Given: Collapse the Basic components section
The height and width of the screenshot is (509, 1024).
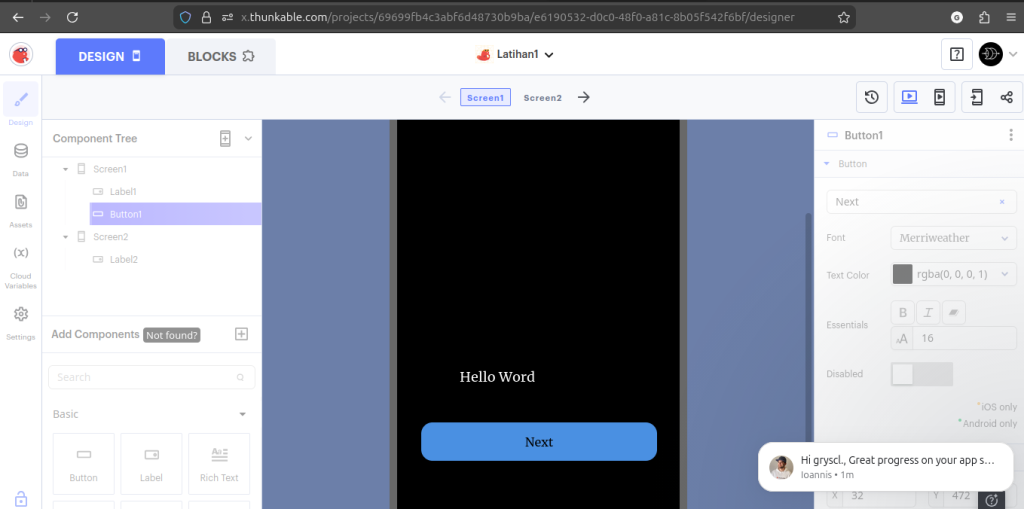Looking at the screenshot, I should (242, 414).
